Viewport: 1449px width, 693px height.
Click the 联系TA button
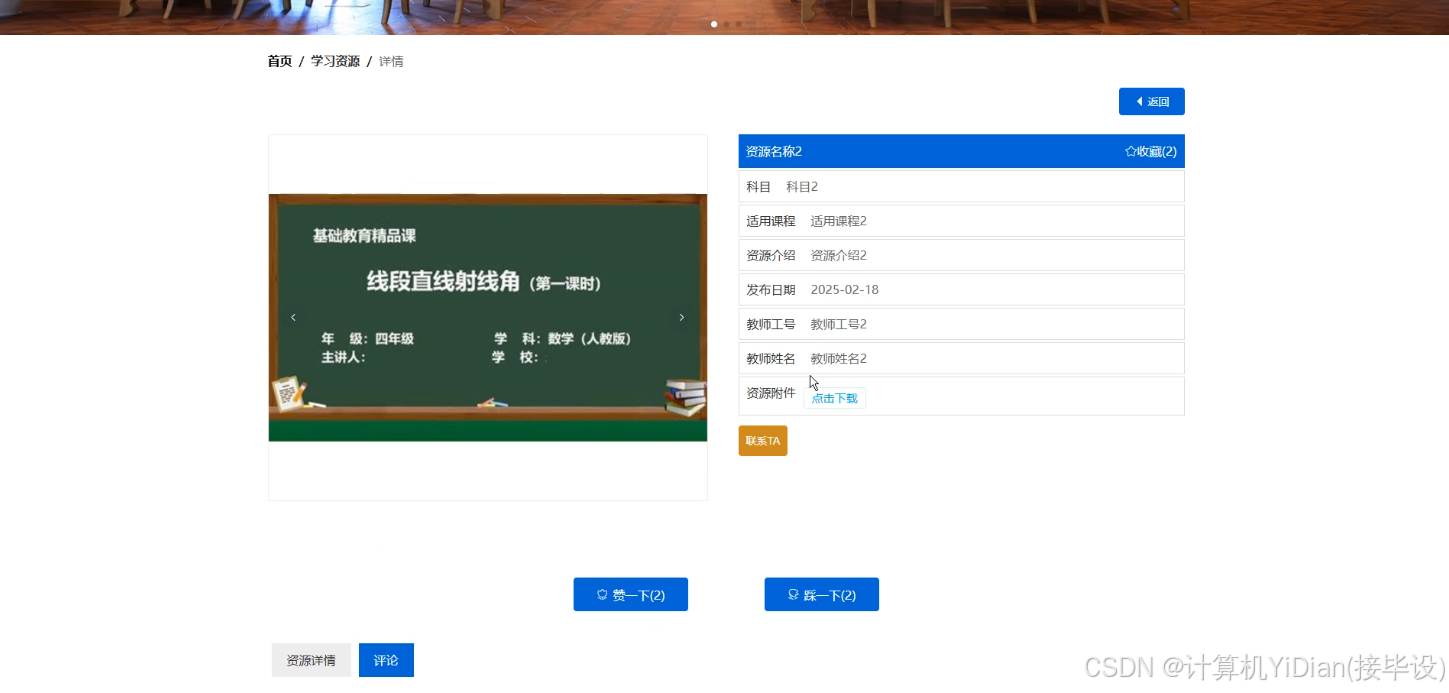coord(762,441)
